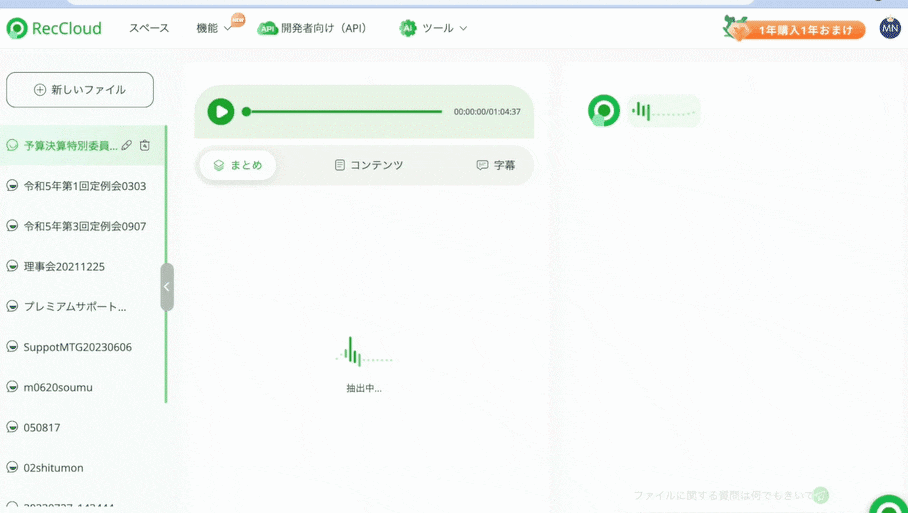Viewport: 908px width, 513px height.
Task: Click chat icon beside m0620soumu
Action: click(x=12, y=387)
